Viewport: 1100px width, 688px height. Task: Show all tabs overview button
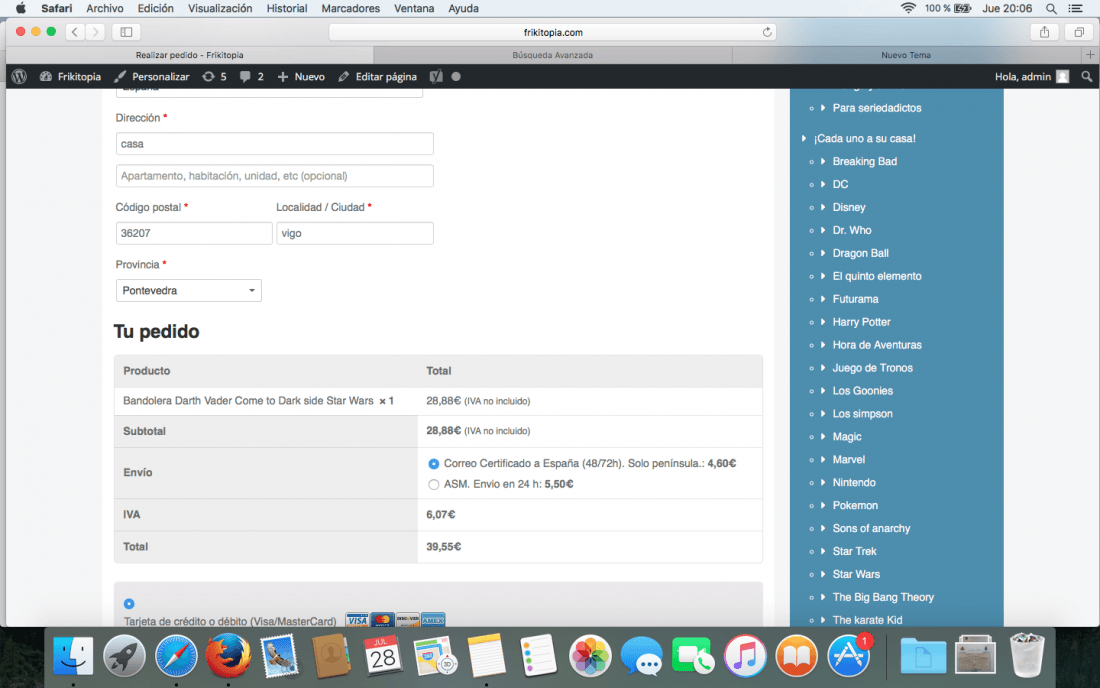point(1079,32)
